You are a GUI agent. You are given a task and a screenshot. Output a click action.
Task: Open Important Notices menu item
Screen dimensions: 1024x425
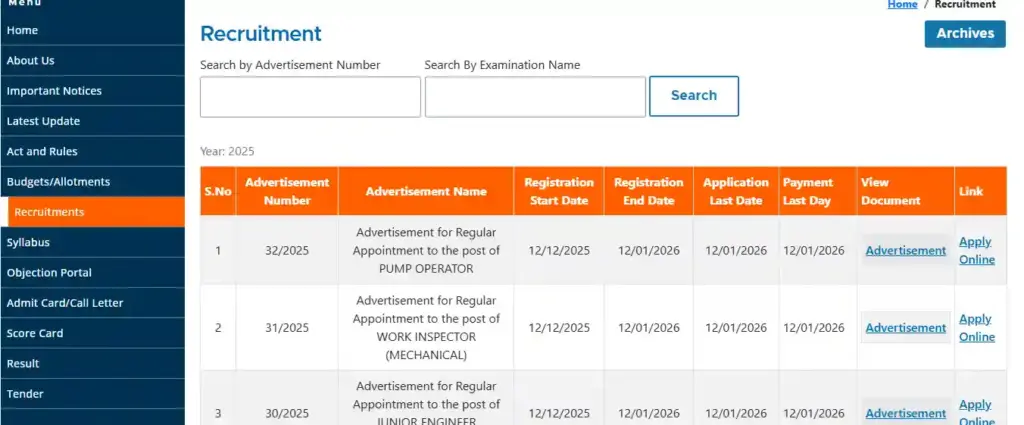click(54, 91)
